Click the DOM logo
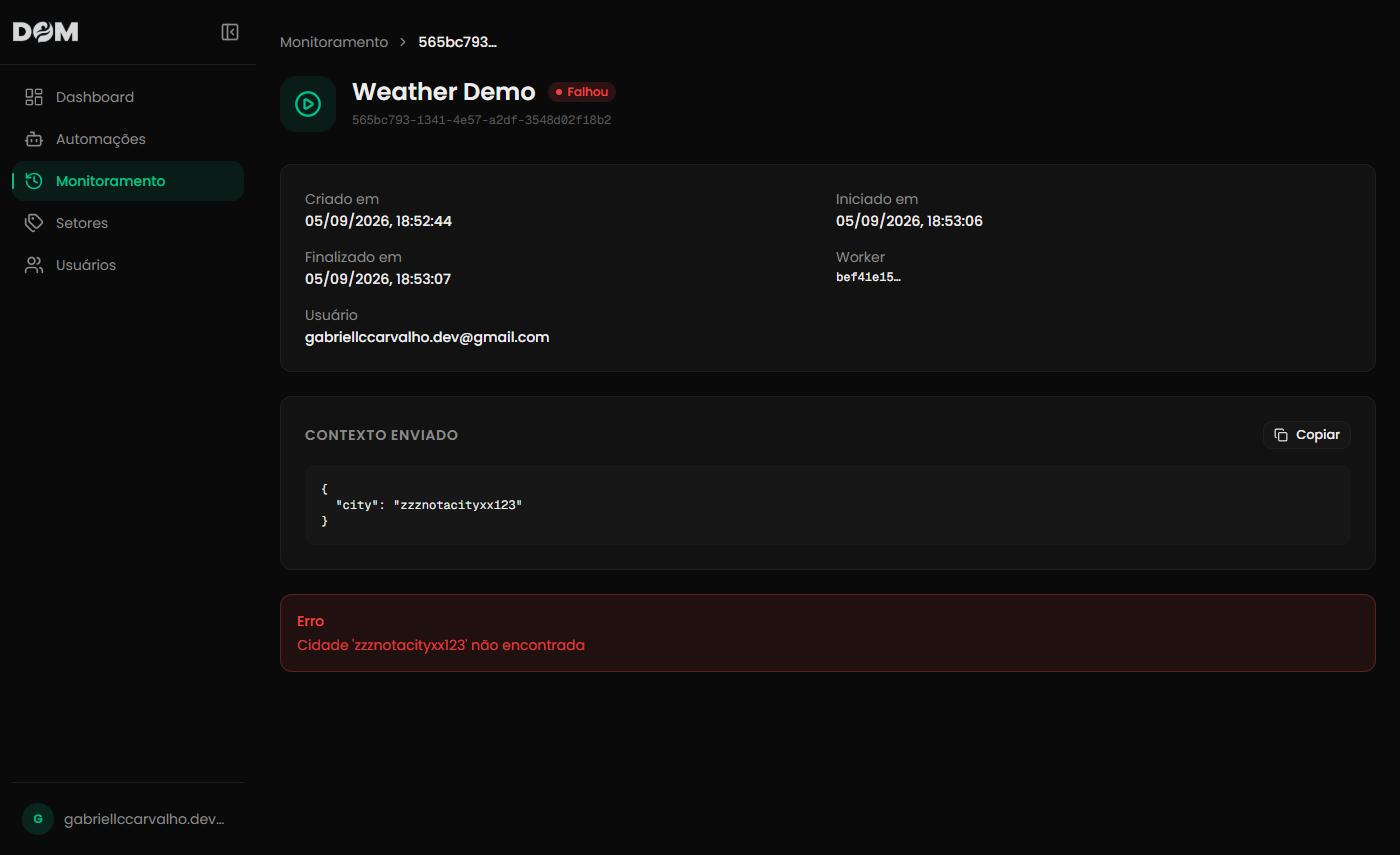Viewport: 1400px width, 855px height. pyautogui.click(x=45, y=32)
